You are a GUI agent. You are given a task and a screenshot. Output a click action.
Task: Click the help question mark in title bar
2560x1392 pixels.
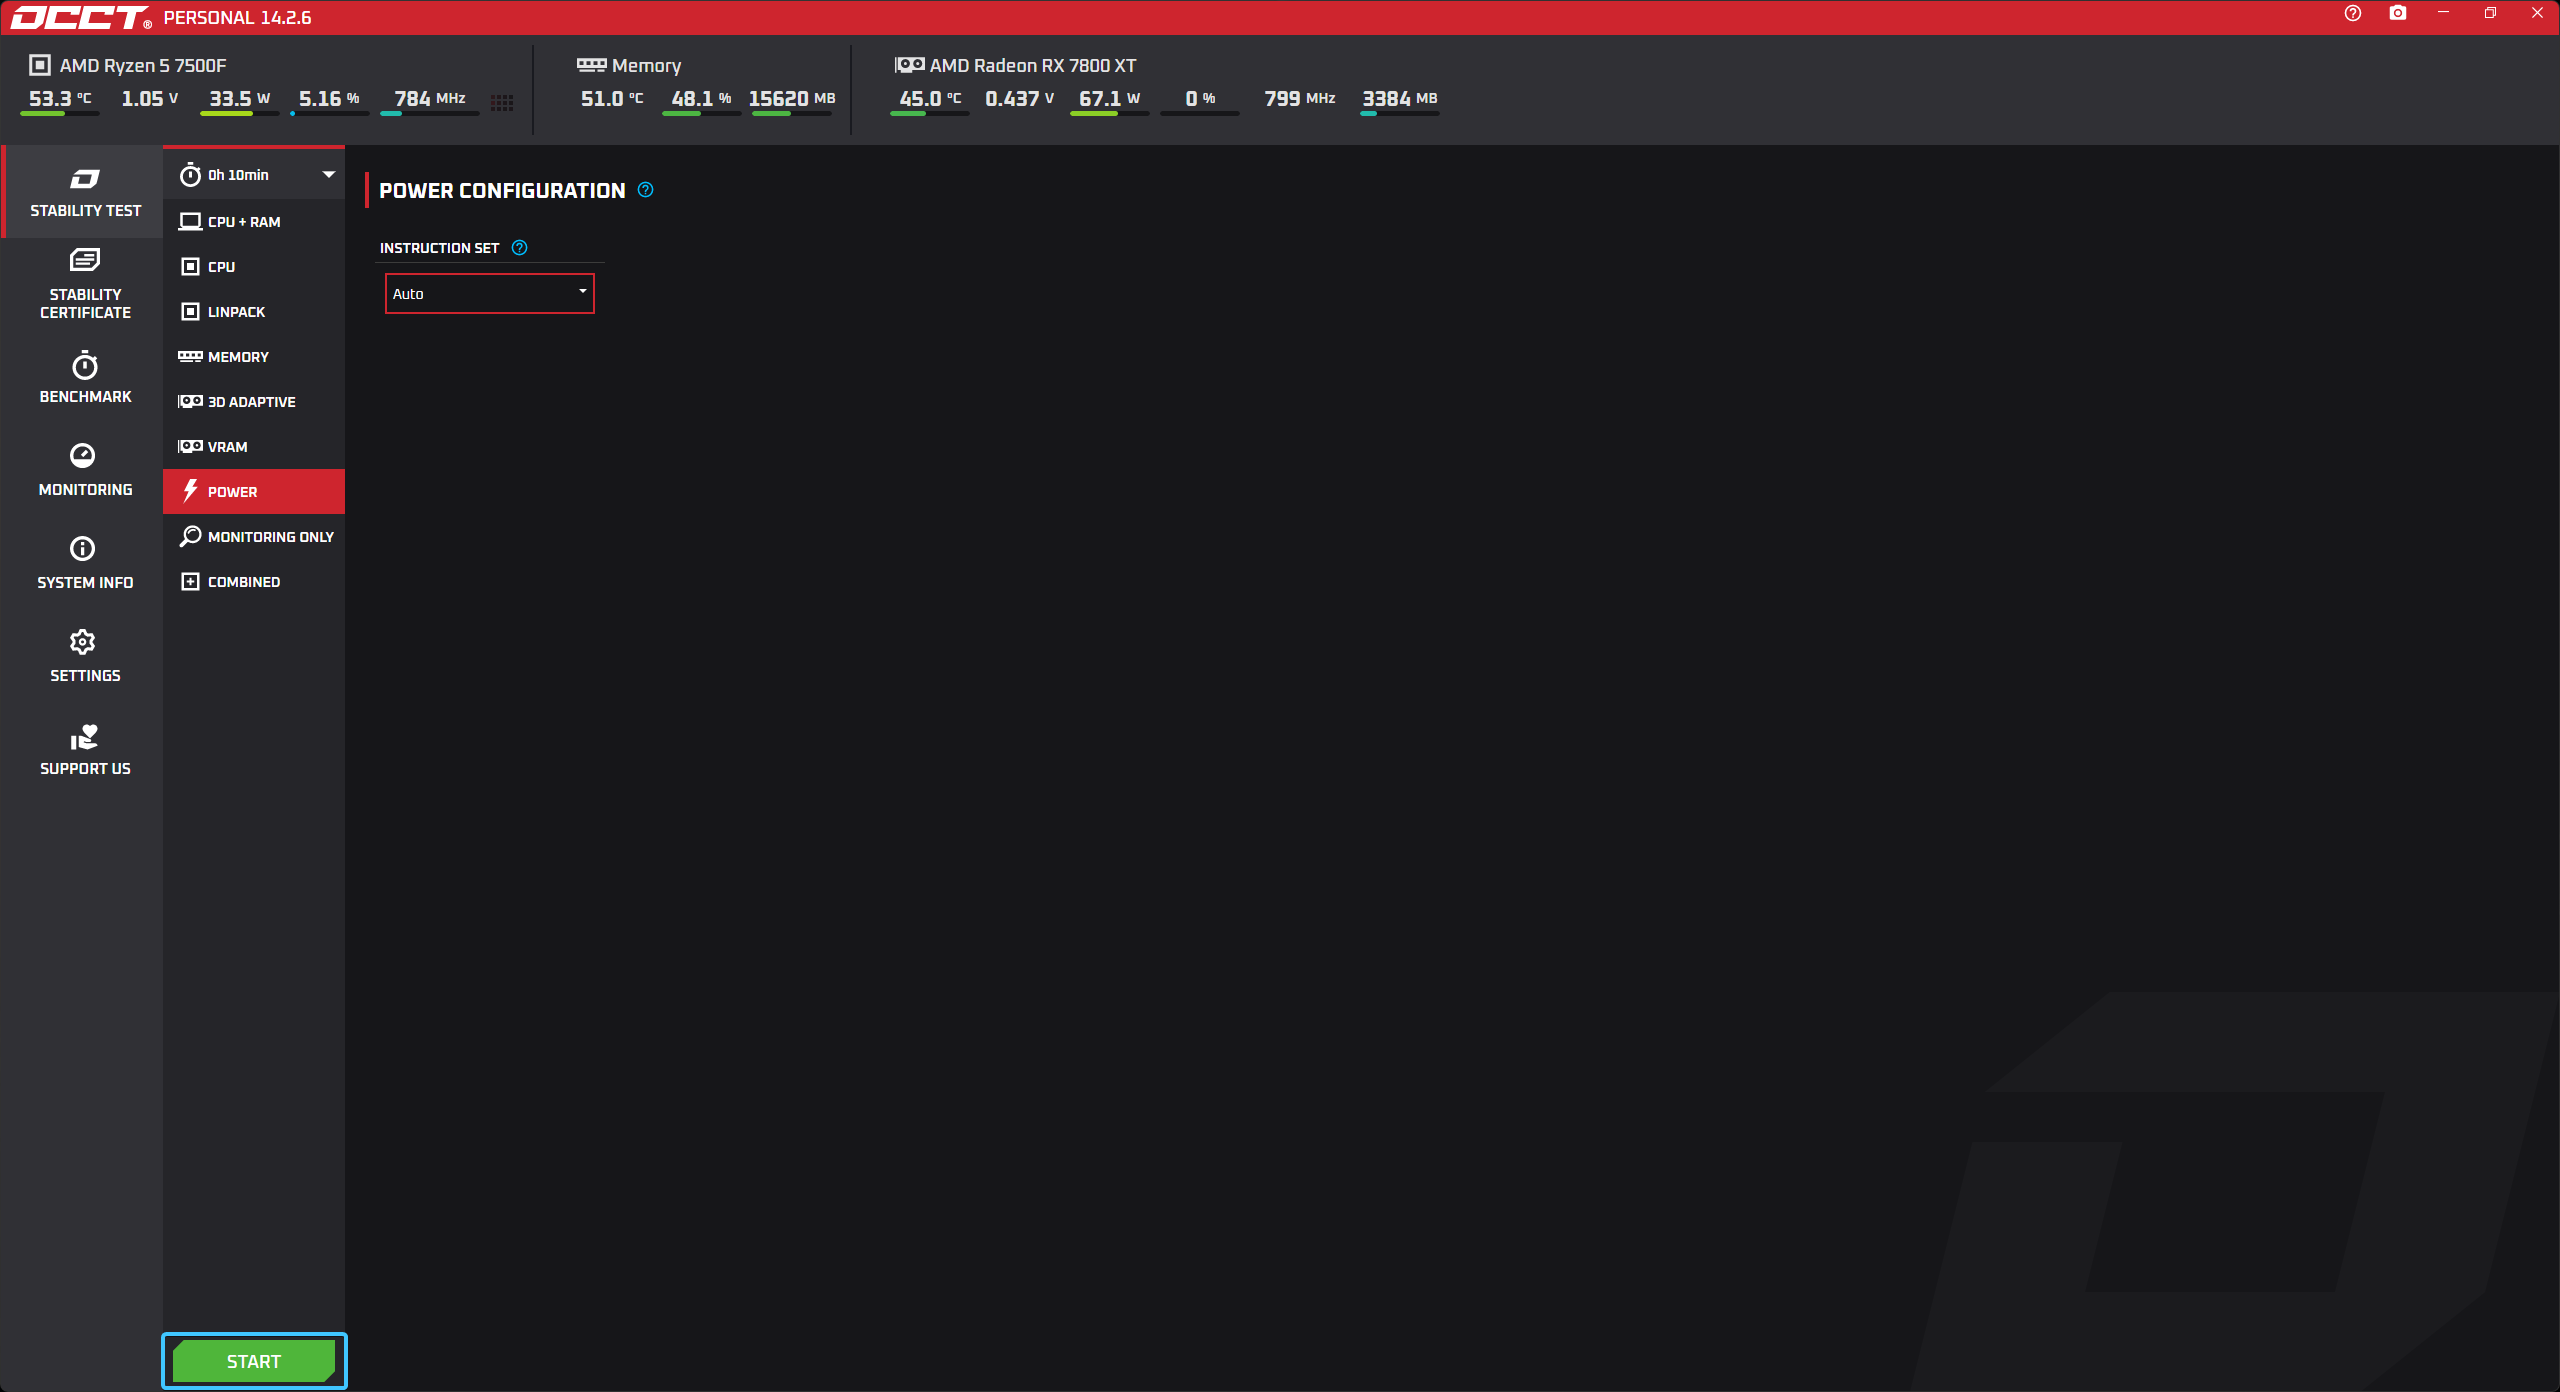[x=2353, y=13]
